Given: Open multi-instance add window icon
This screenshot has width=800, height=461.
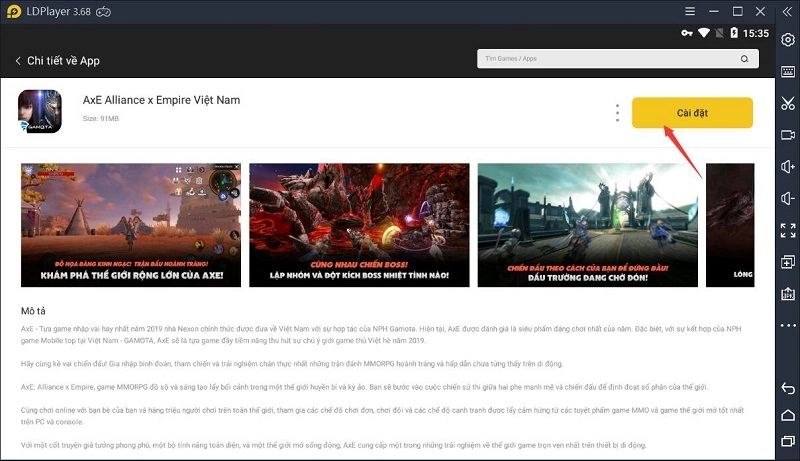Looking at the screenshot, I should pos(788,262).
